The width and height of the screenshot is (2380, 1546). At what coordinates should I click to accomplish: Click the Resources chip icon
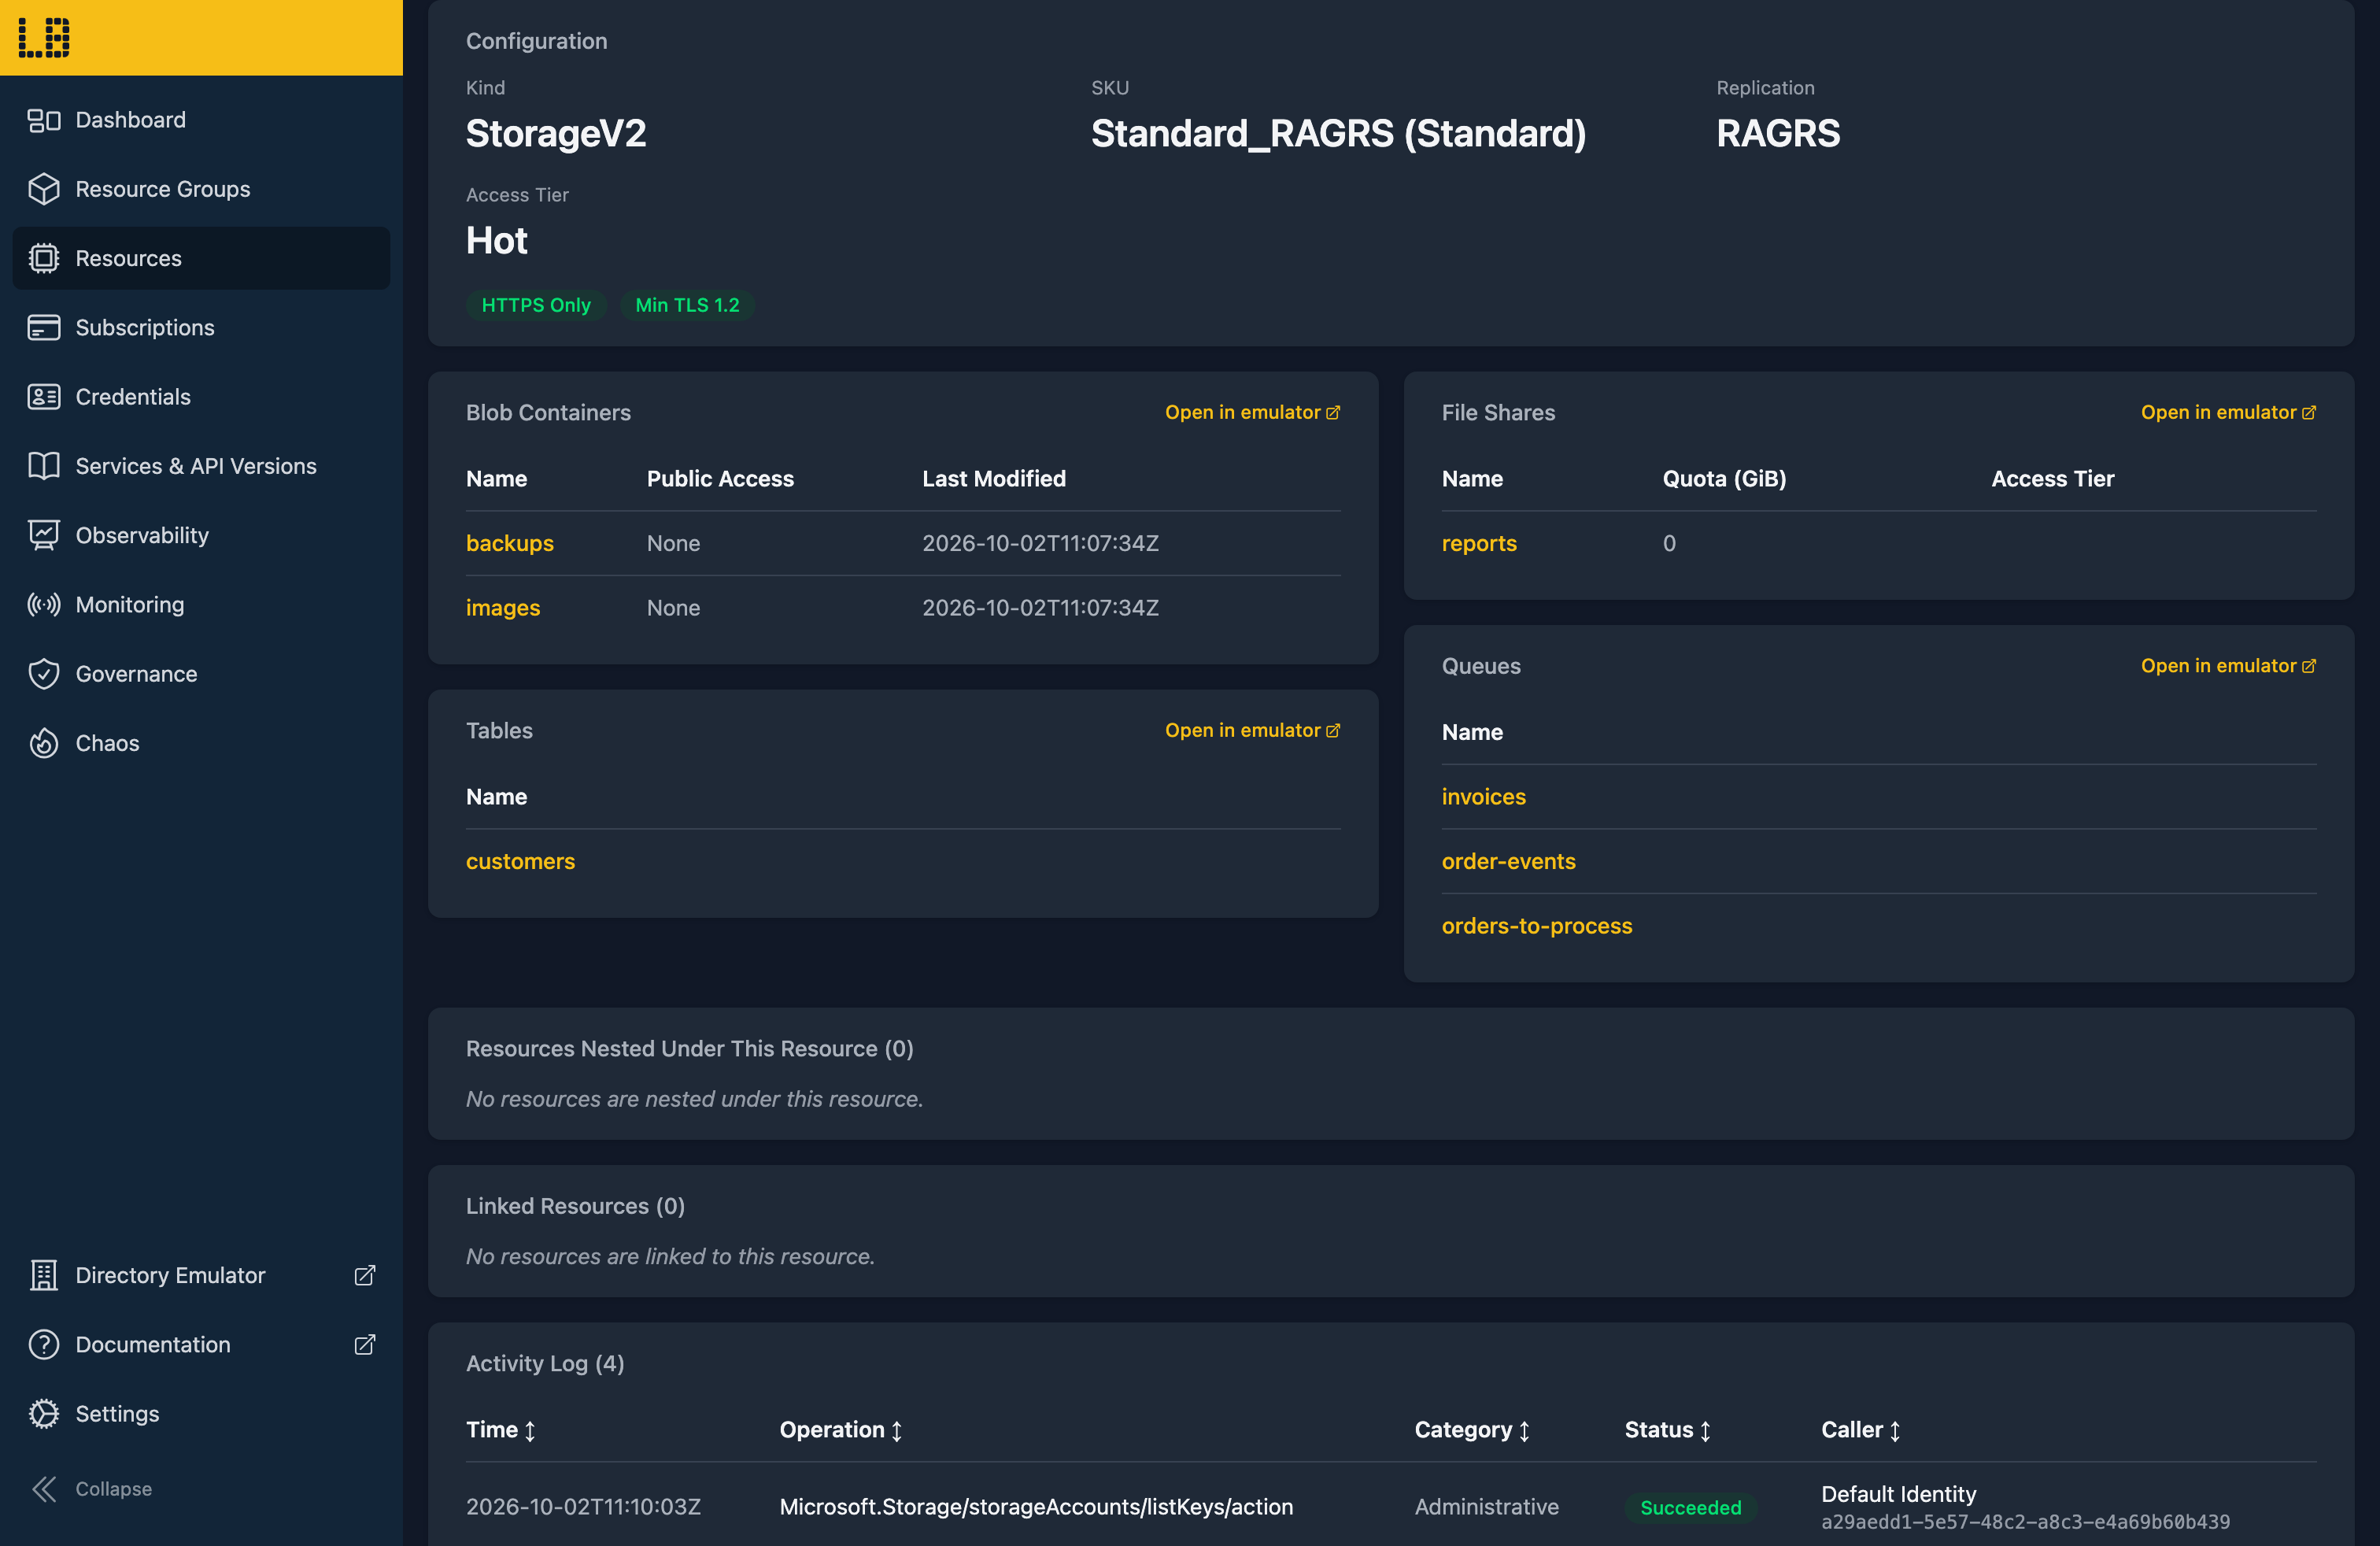[x=43, y=258]
